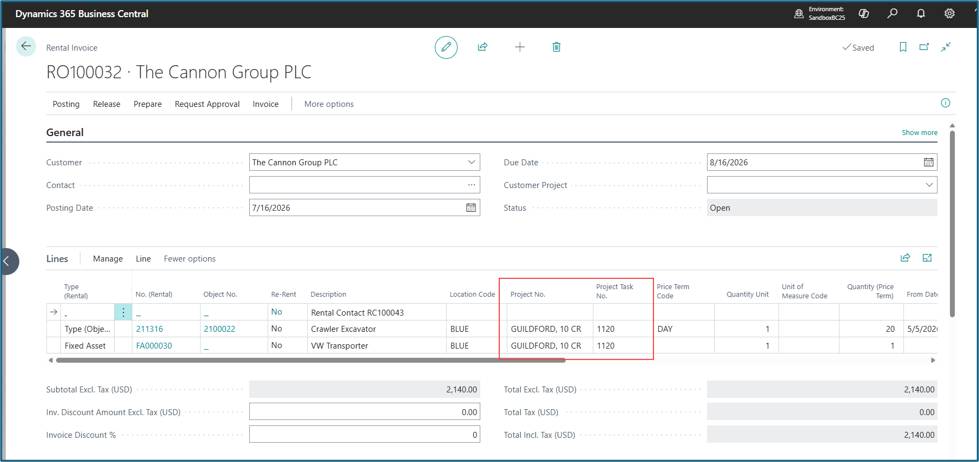Open Posting Date calendar picker
The width and height of the screenshot is (979, 462).
(x=471, y=208)
